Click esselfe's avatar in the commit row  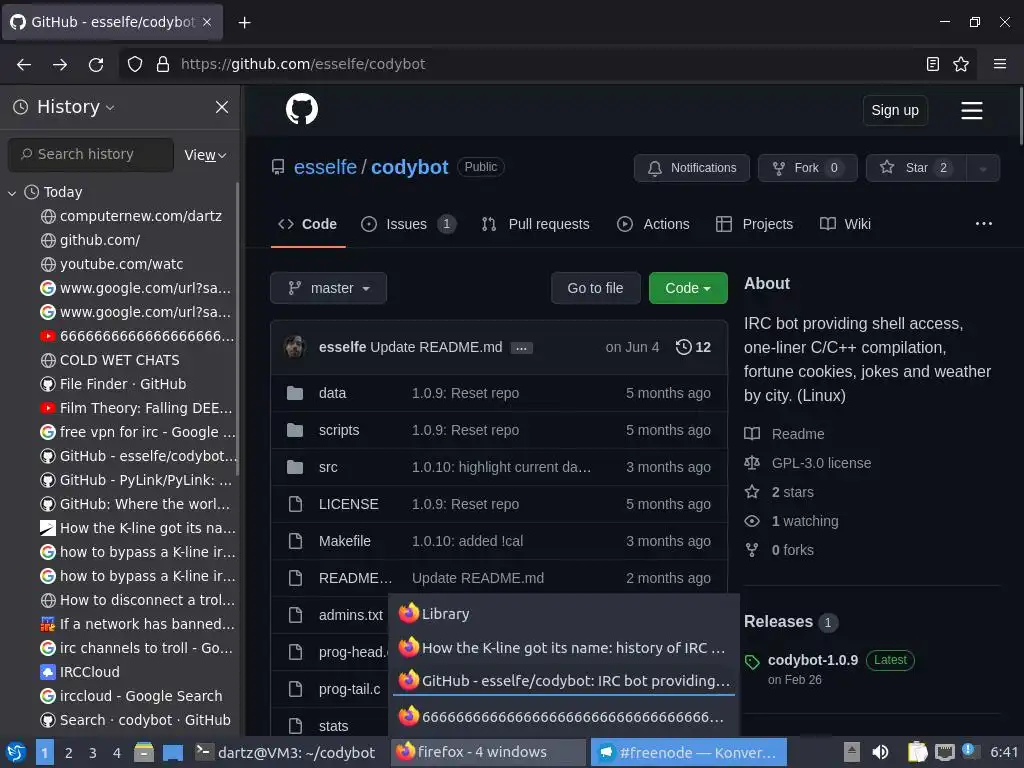295,347
